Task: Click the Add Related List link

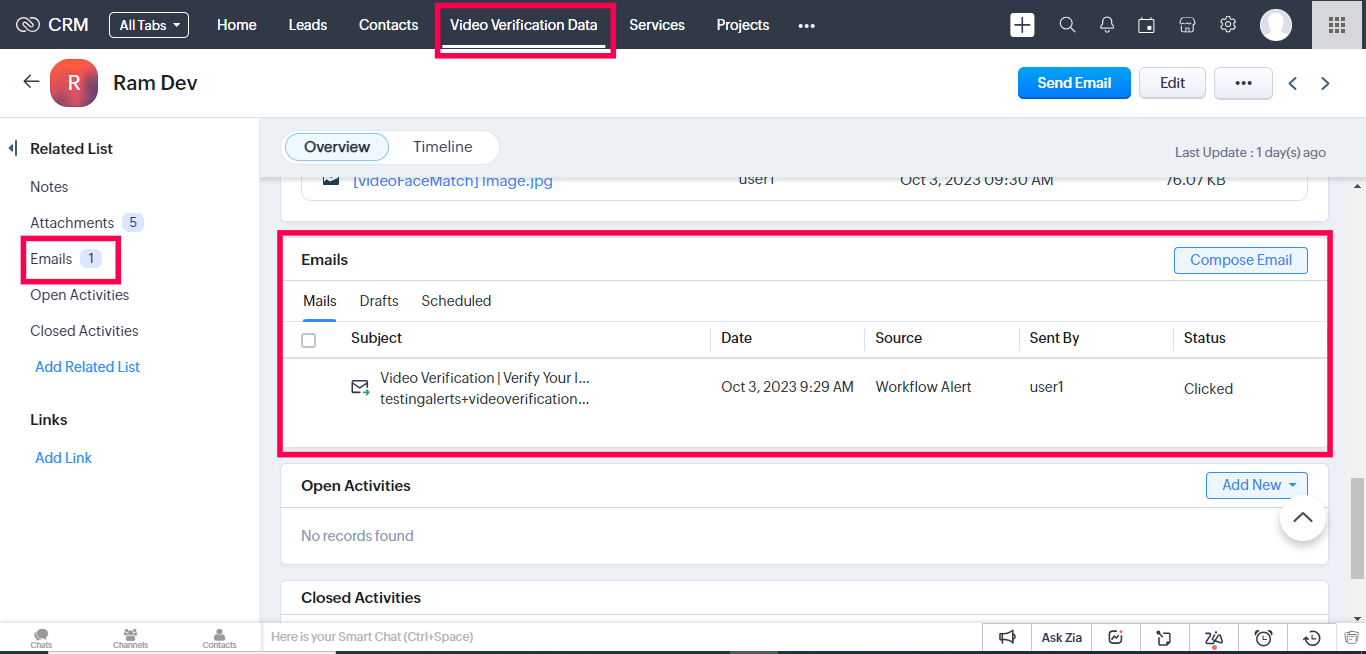Action: [x=87, y=367]
